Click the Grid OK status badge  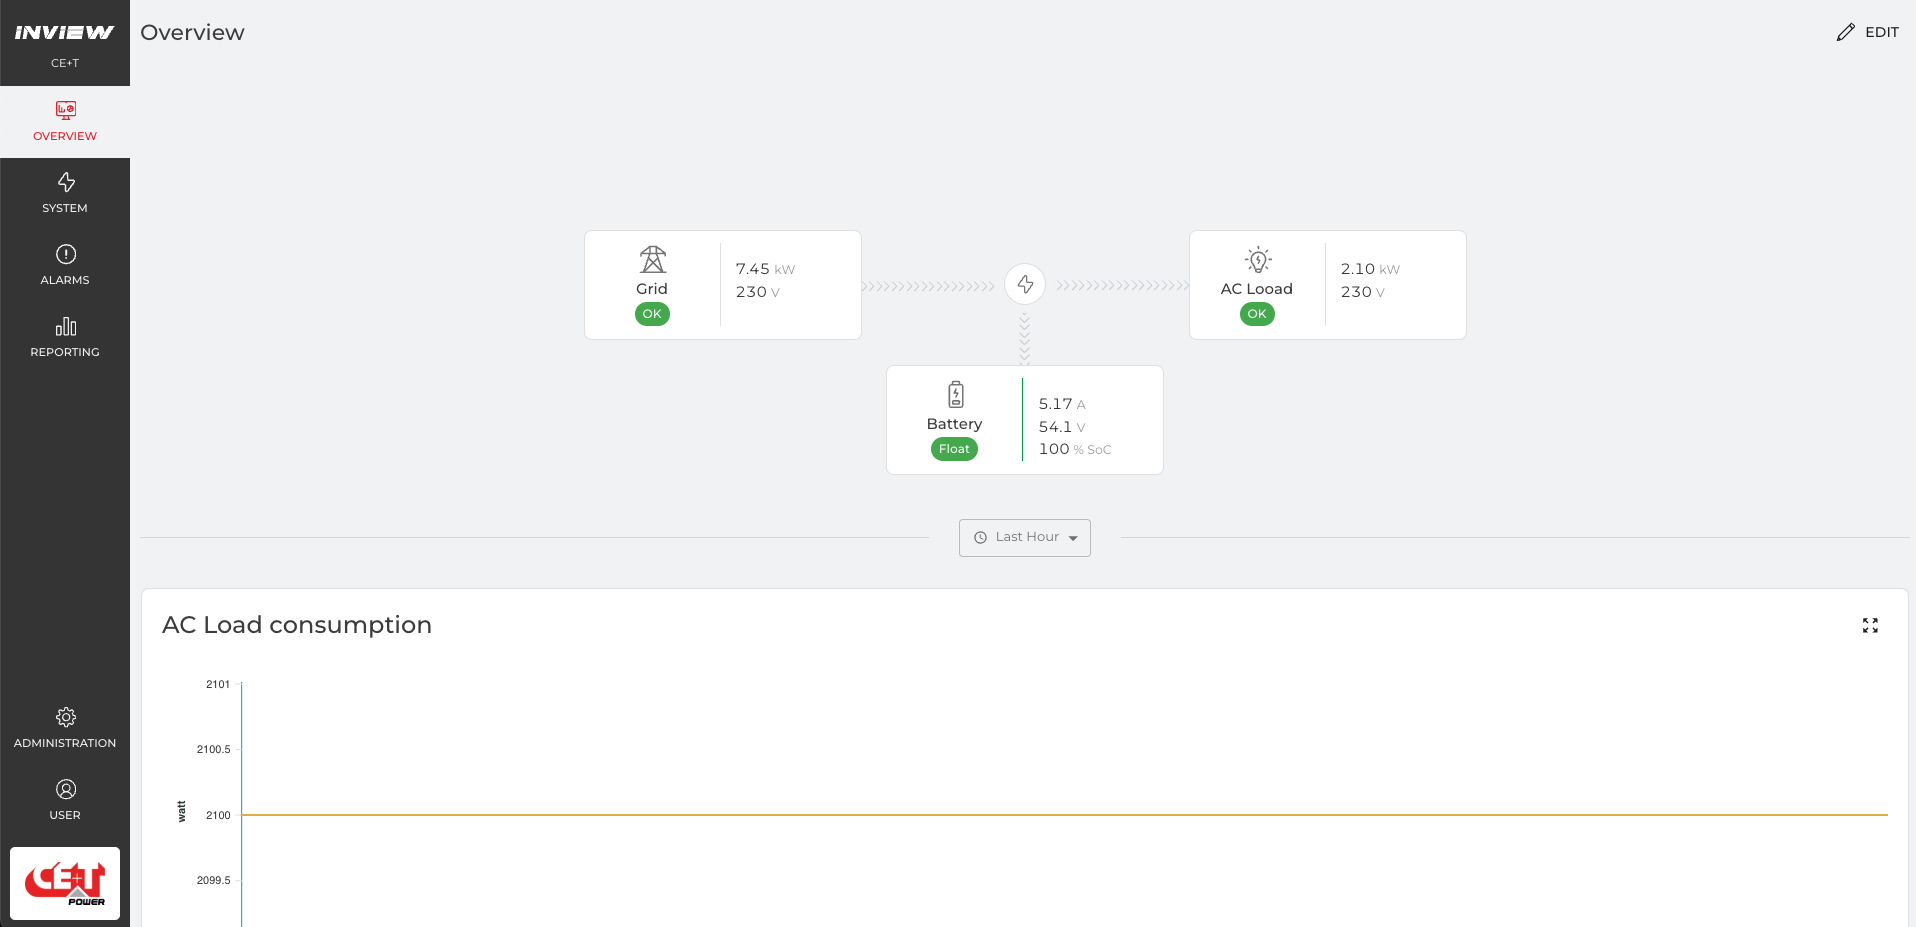click(652, 314)
